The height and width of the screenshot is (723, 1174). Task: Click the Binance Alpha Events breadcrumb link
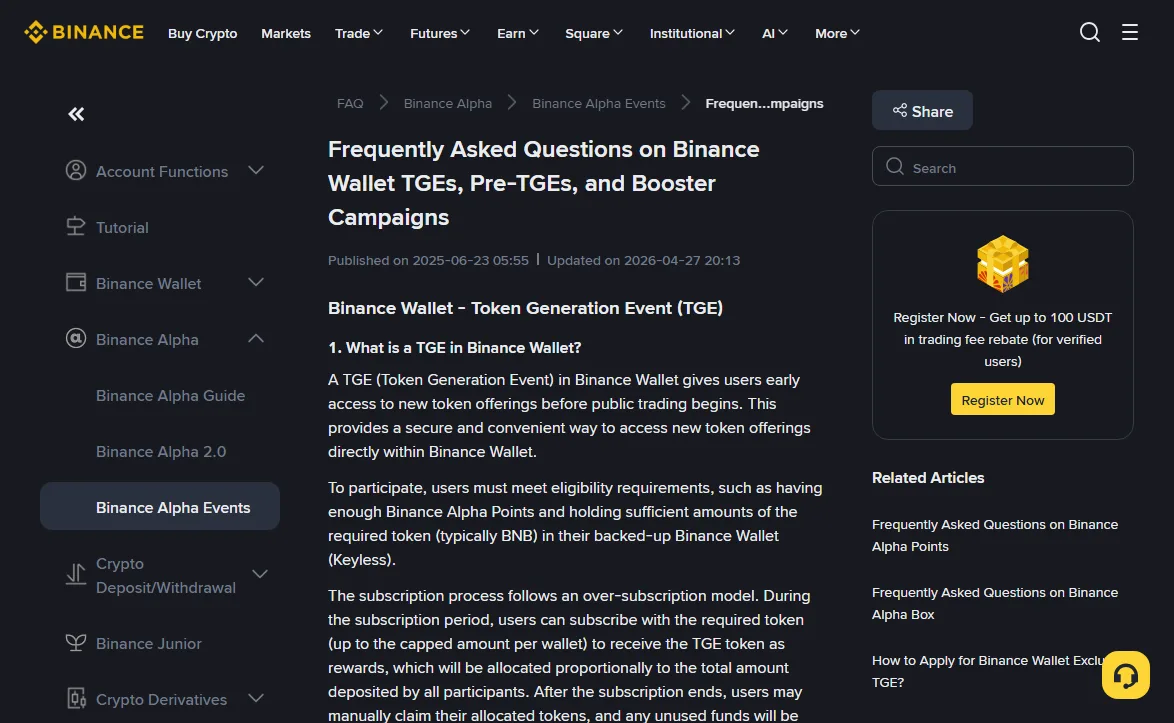point(598,103)
